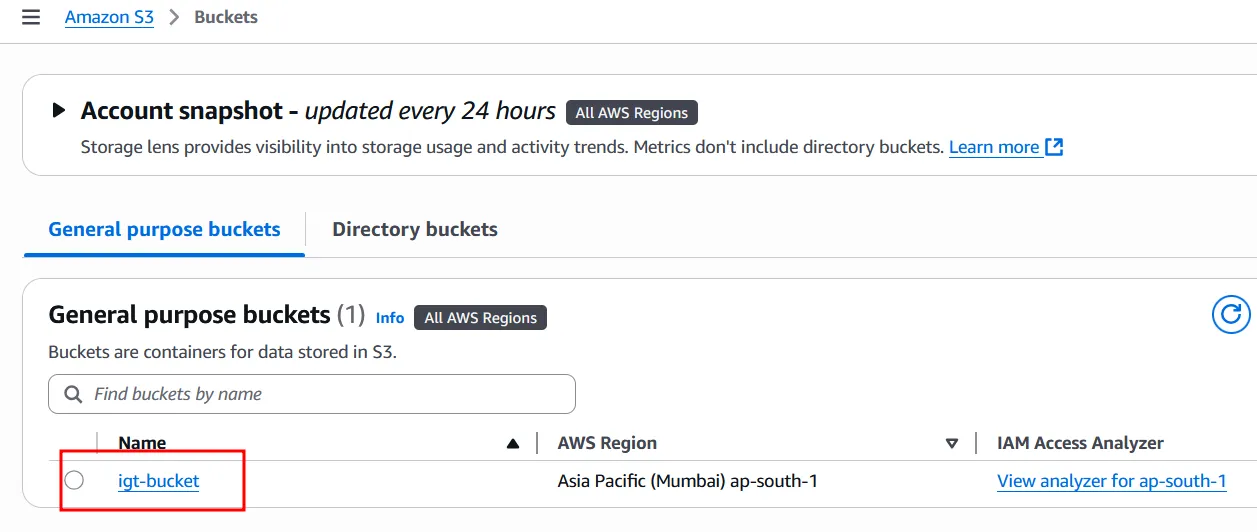Click the All AWS Regions badge in Account snapshot
This screenshot has width=1257, height=532.
632,112
